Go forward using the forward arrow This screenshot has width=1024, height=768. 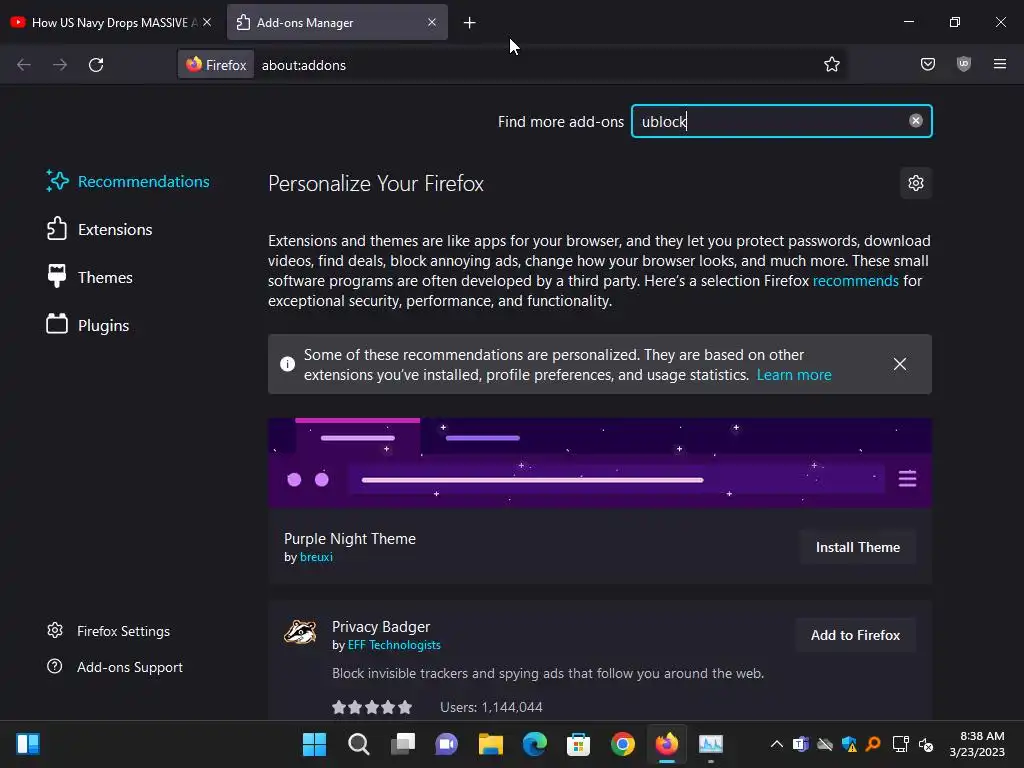point(60,65)
